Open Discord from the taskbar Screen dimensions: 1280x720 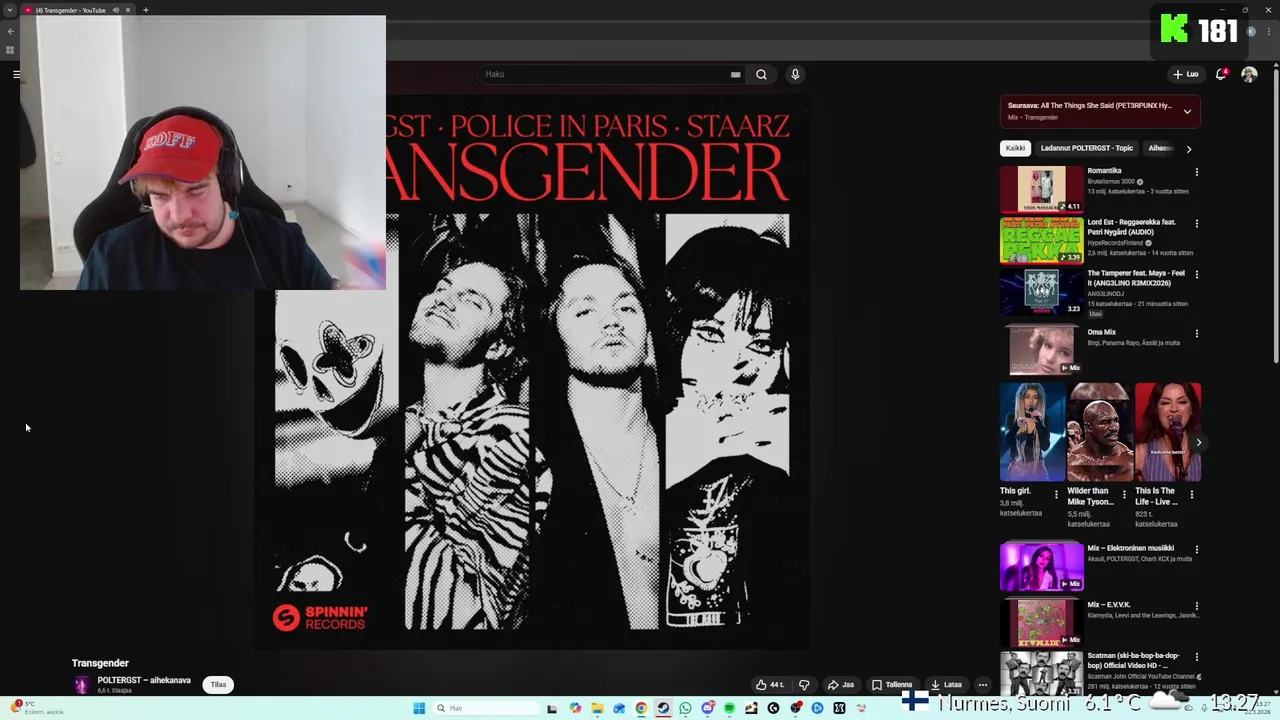707,708
